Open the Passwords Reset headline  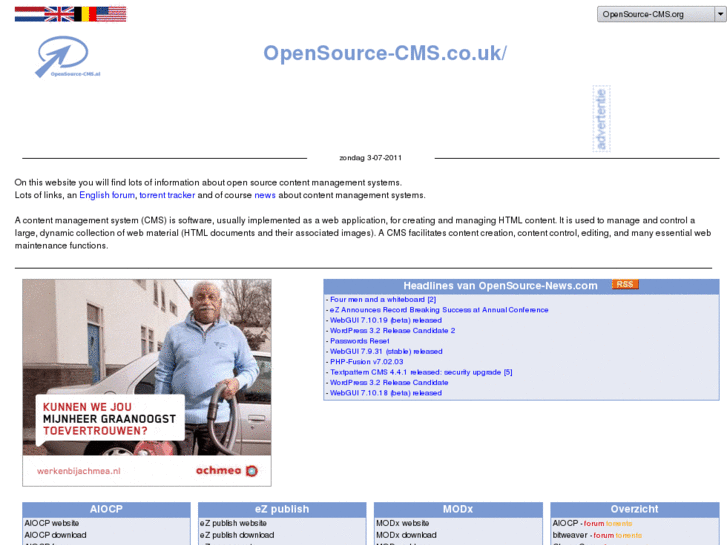click(x=359, y=341)
